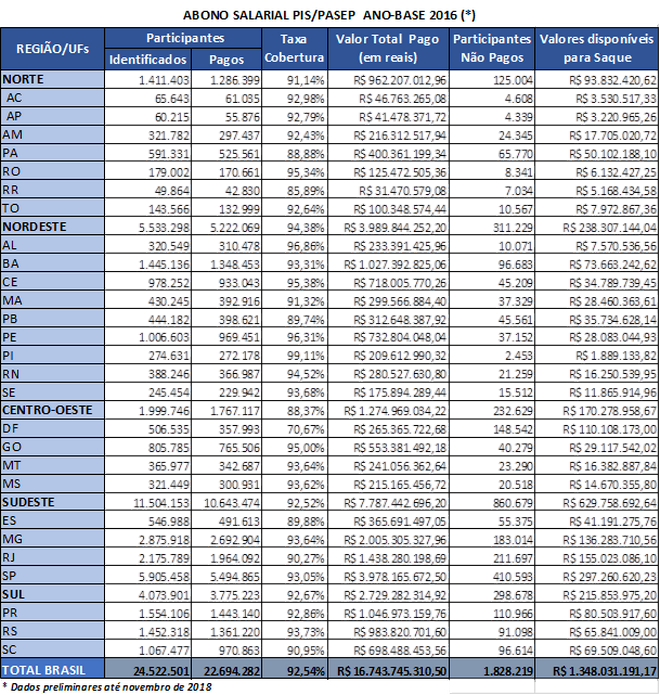The width and height of the screenshot is (660, 695).
Task: Click the SUL region row label
Action: pos(18,593)
